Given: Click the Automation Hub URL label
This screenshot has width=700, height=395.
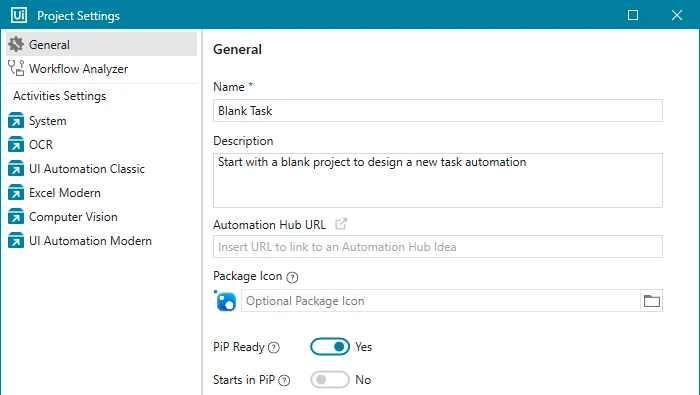Looking at the screenshot, I should point(269,225).
